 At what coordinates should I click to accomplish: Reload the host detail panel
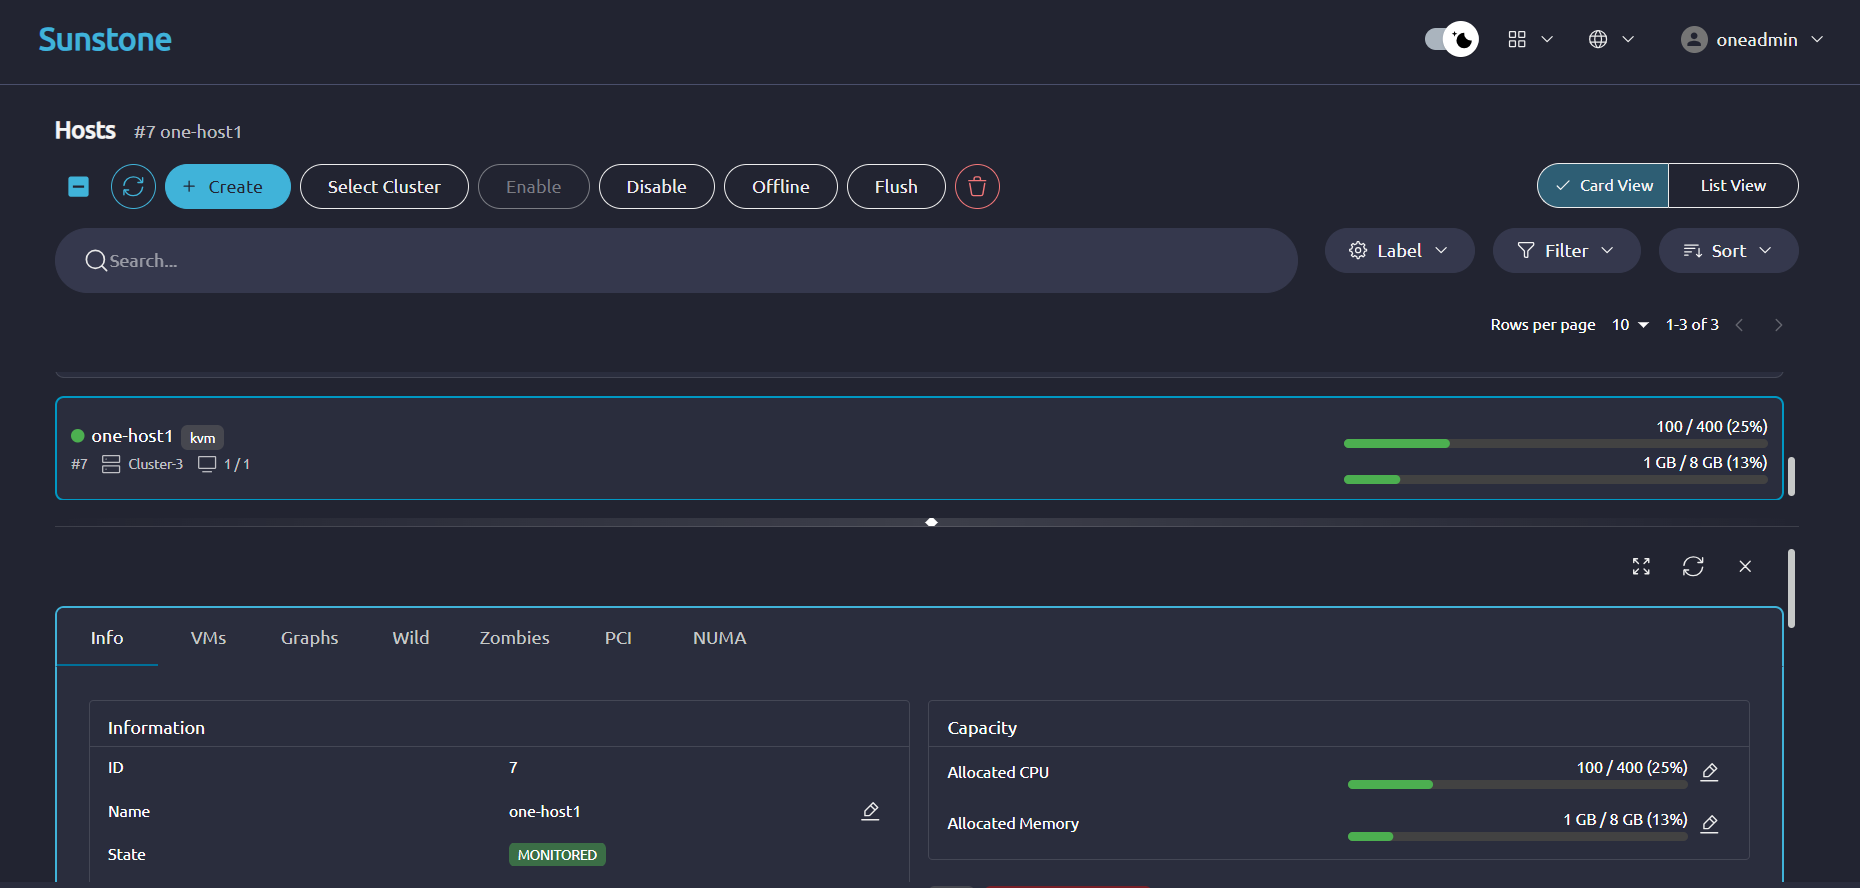tap(1693, 567)
